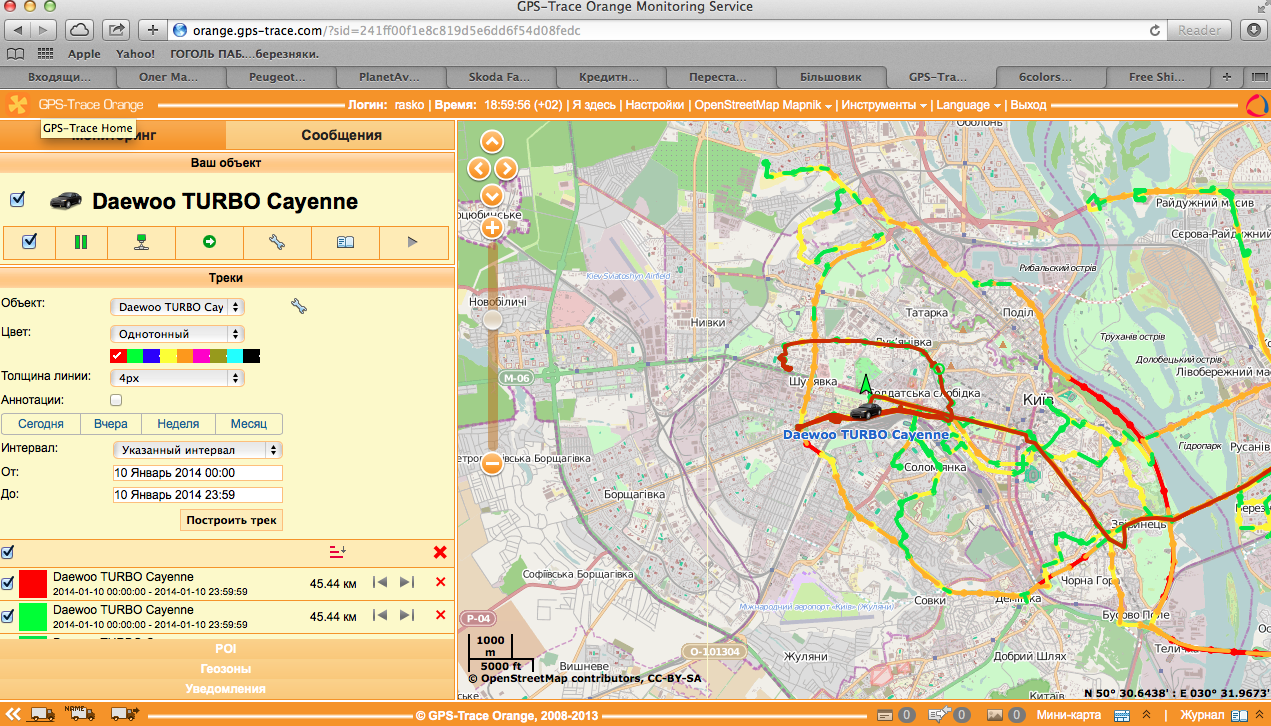Viewport: 1271px width, 726px height.
Task: Pick the magenta track color swatch
Action: click(201, 356)
